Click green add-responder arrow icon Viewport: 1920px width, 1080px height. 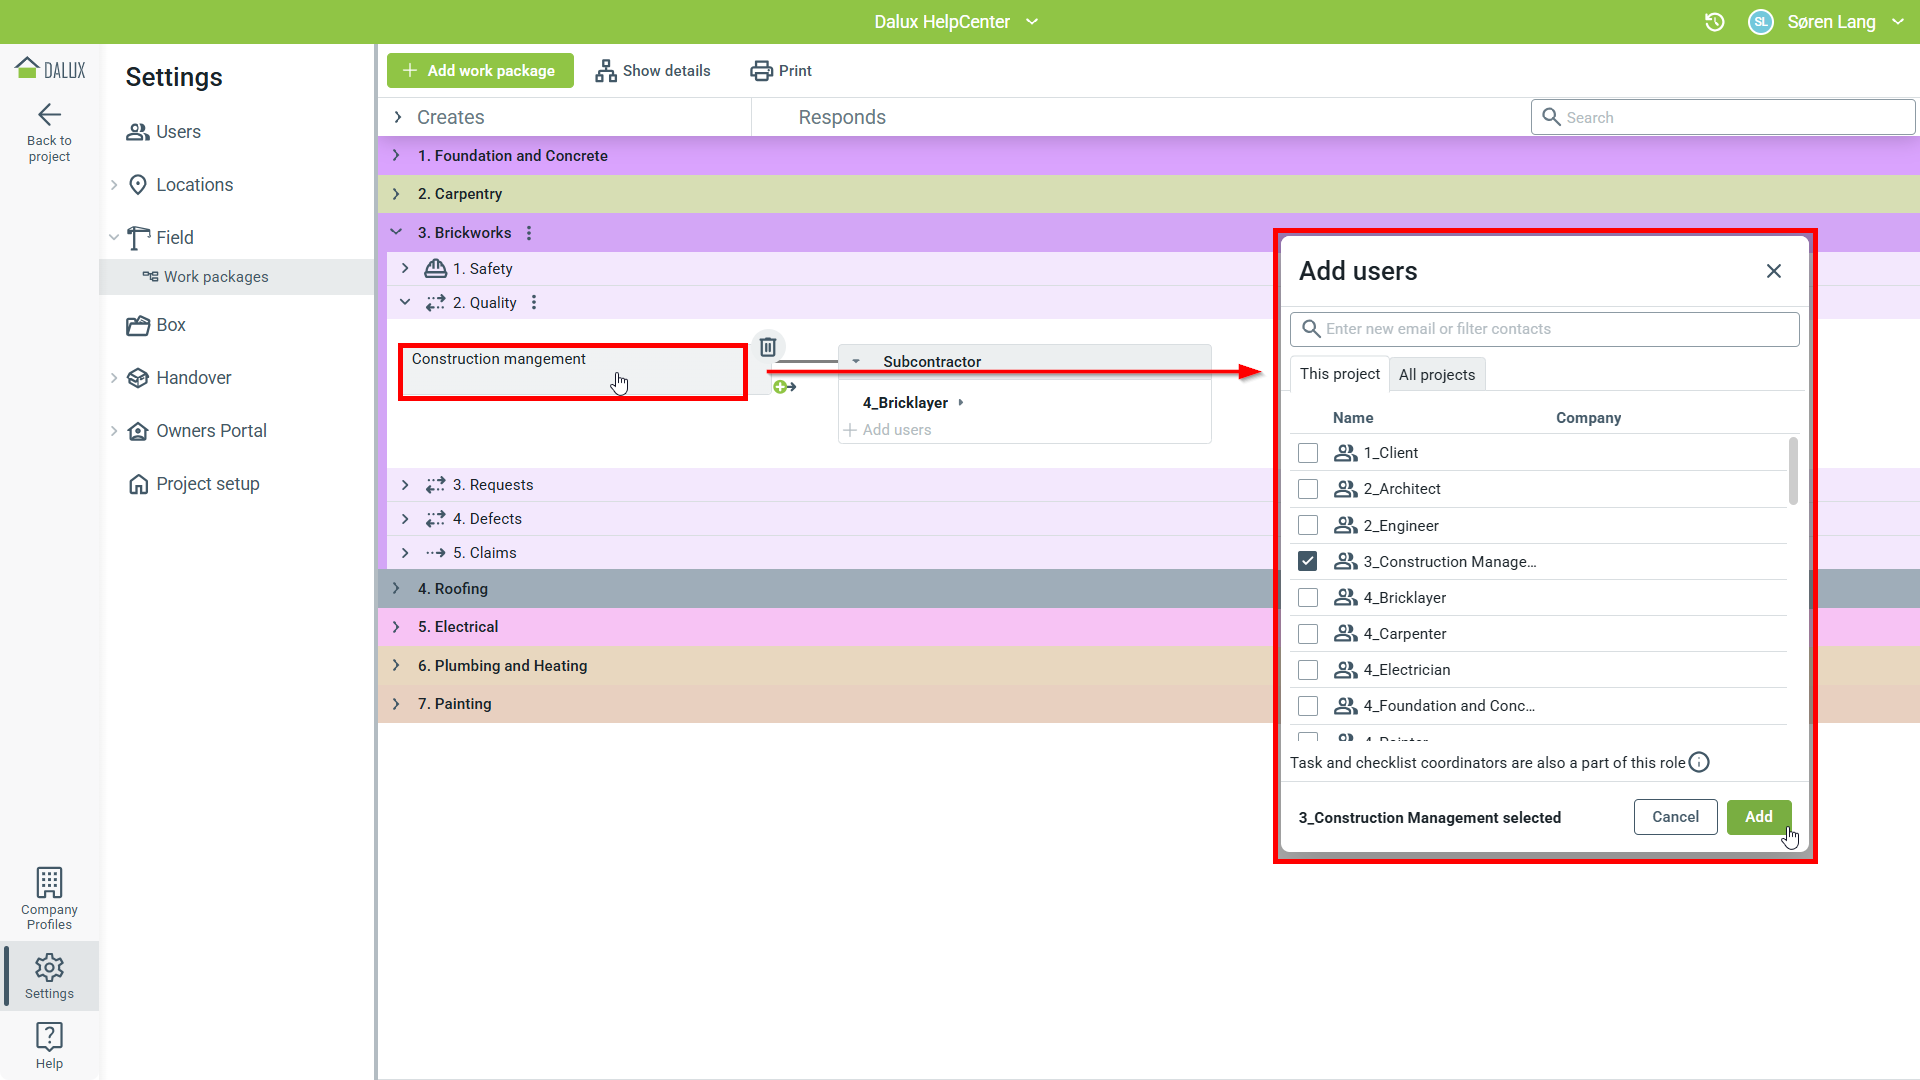coord(784,387)
